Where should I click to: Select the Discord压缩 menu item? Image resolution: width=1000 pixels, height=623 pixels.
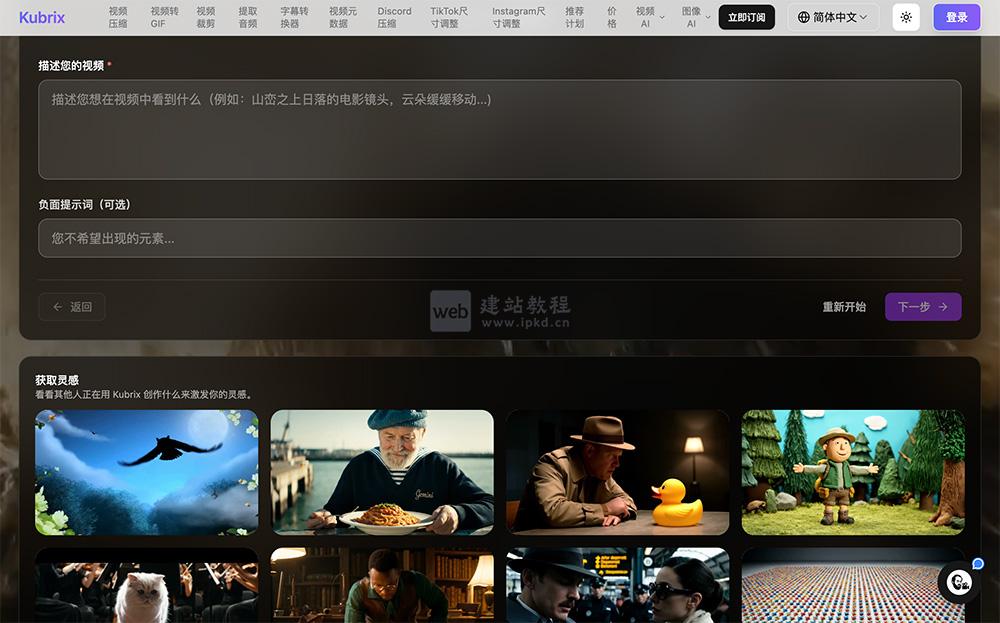(394, 17)
